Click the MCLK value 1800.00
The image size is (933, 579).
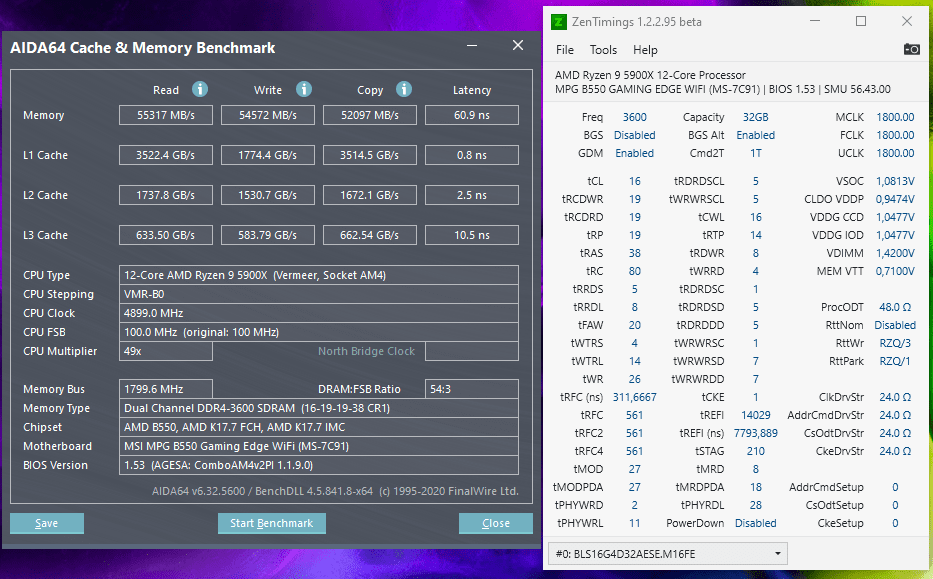[895, 117]
